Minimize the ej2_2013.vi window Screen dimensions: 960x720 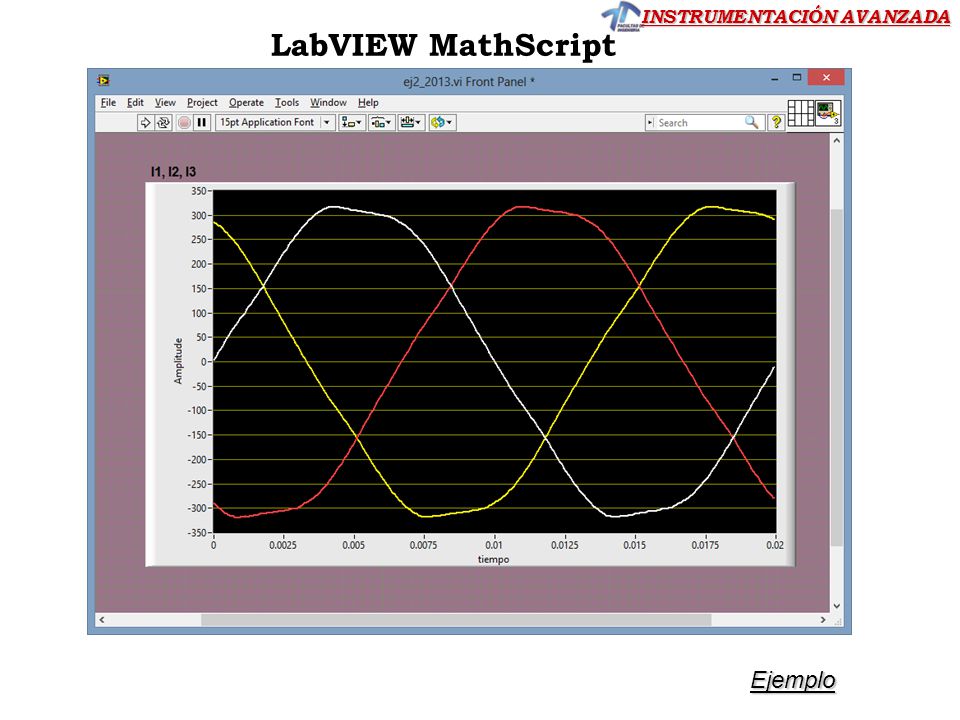click(774, 78)
